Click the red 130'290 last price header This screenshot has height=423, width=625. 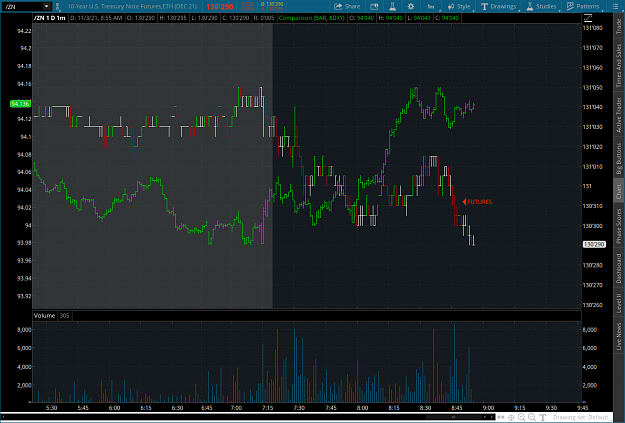220,7
